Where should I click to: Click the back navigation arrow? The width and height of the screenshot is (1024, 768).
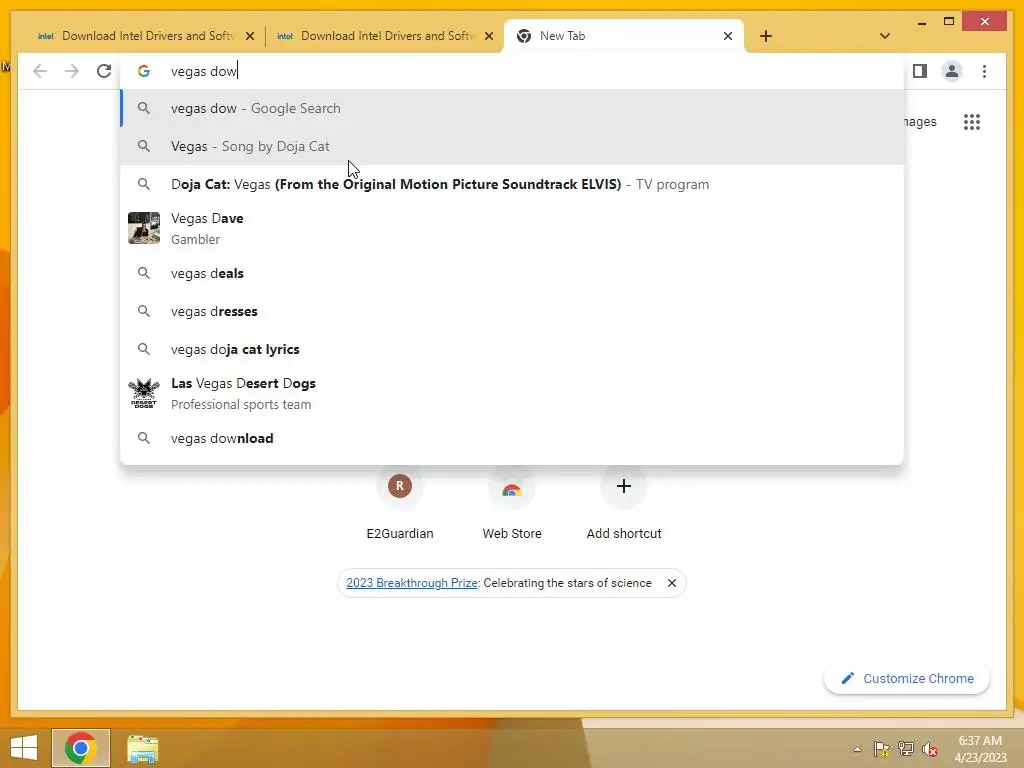pyautogui.click(x=40, y=71)
